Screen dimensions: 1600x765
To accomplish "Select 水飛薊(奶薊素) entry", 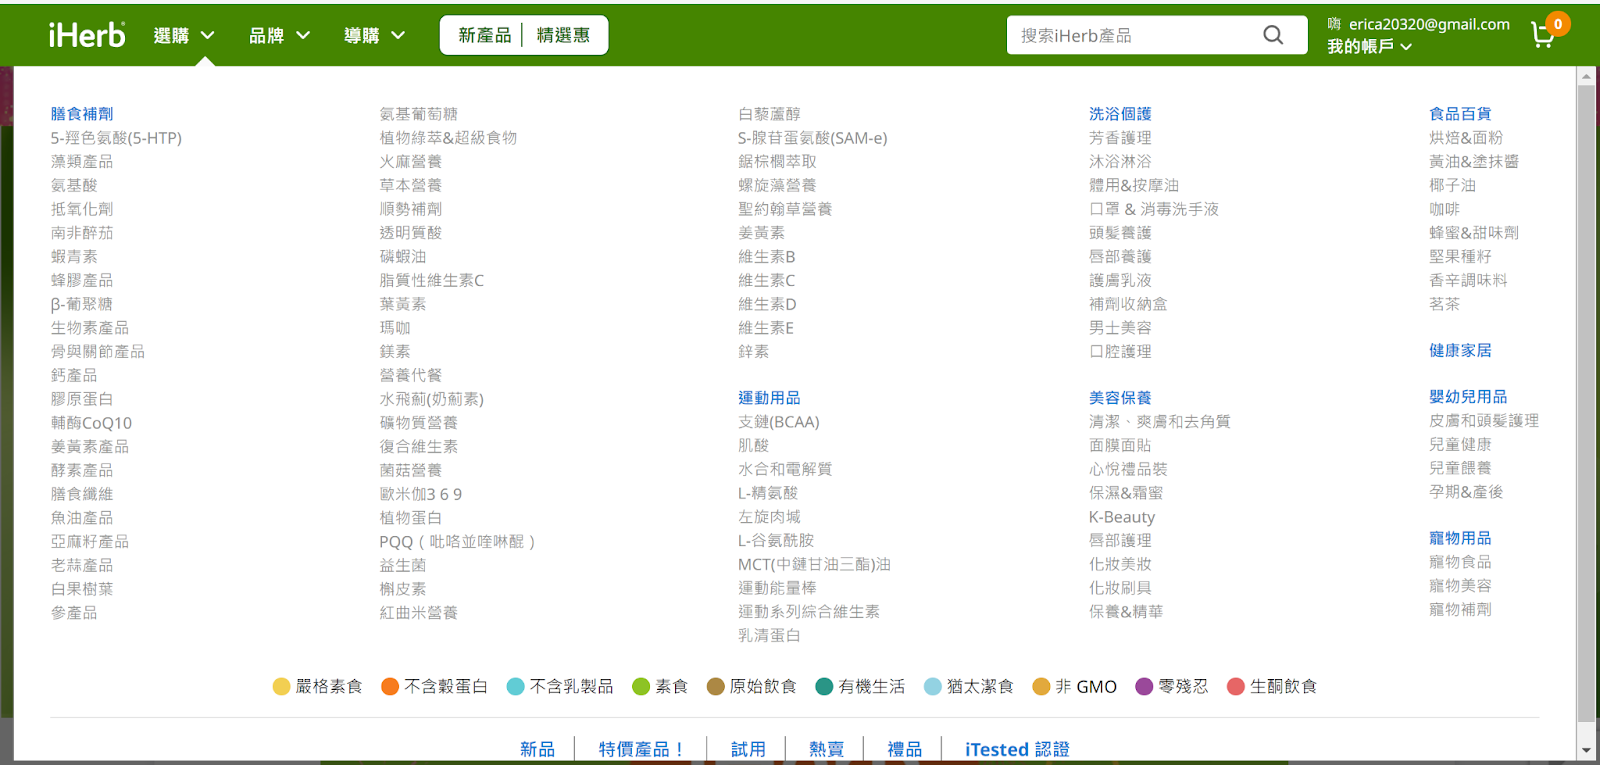I will coord(431,399).
